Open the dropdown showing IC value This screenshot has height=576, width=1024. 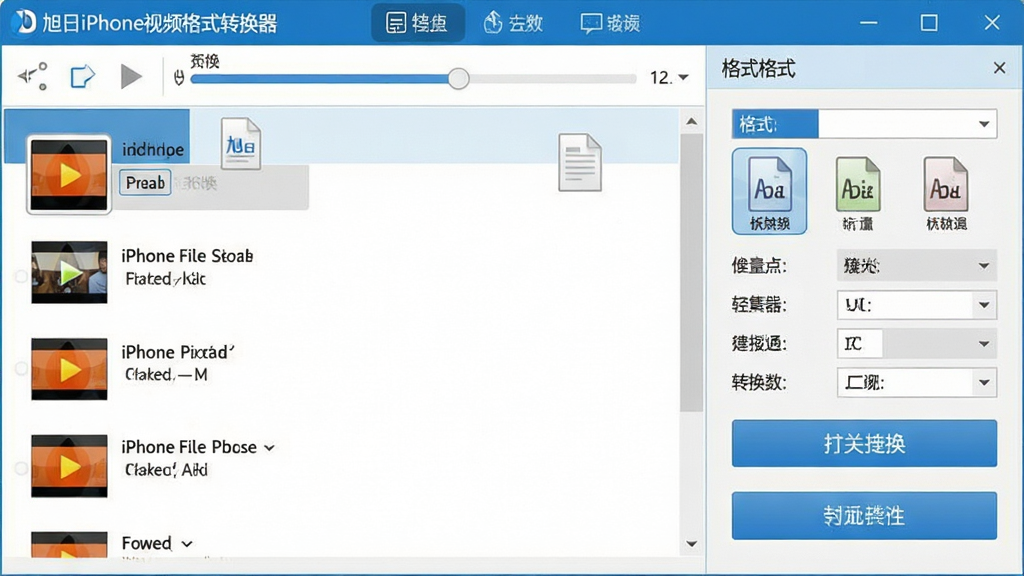[916, 344]
